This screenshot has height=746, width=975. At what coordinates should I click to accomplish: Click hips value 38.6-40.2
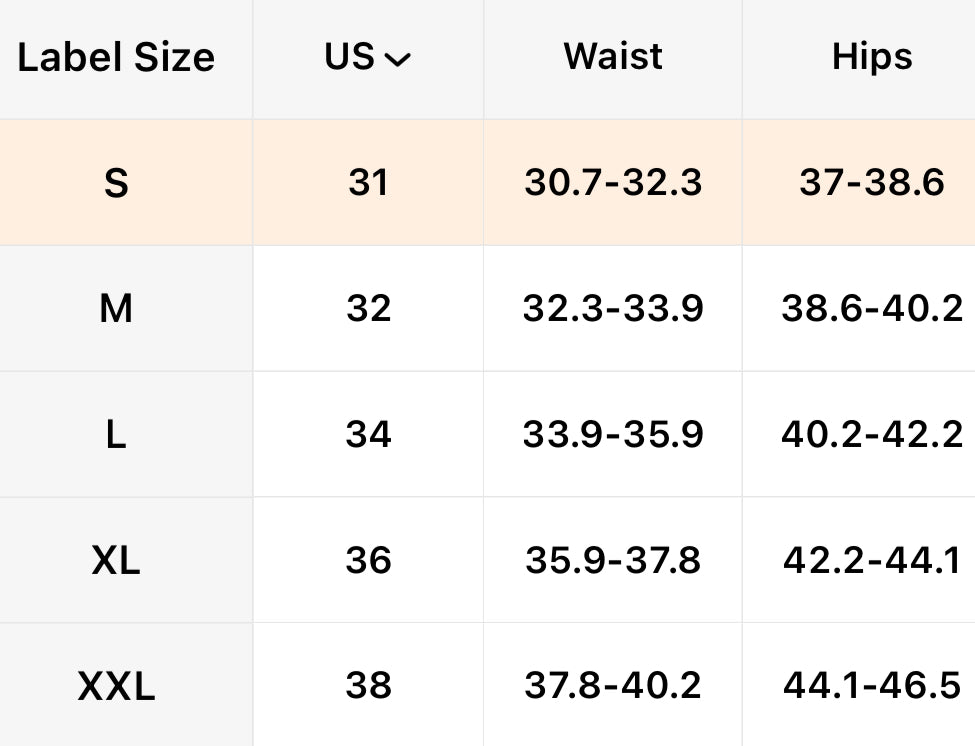[872, 310]
